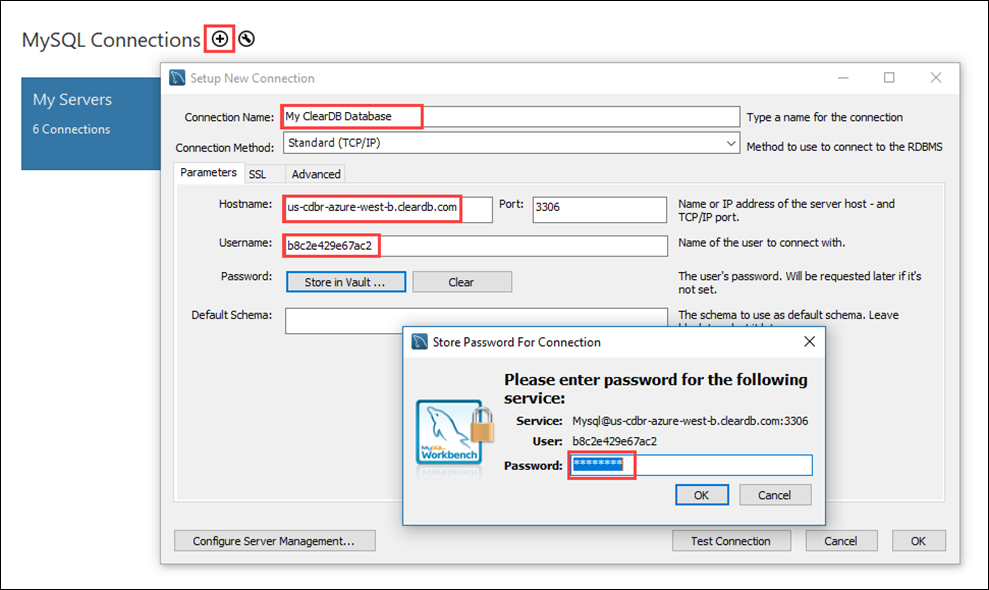Focus the Username input field
This screenshot has height=590, width=989.
tap(476, 245)
